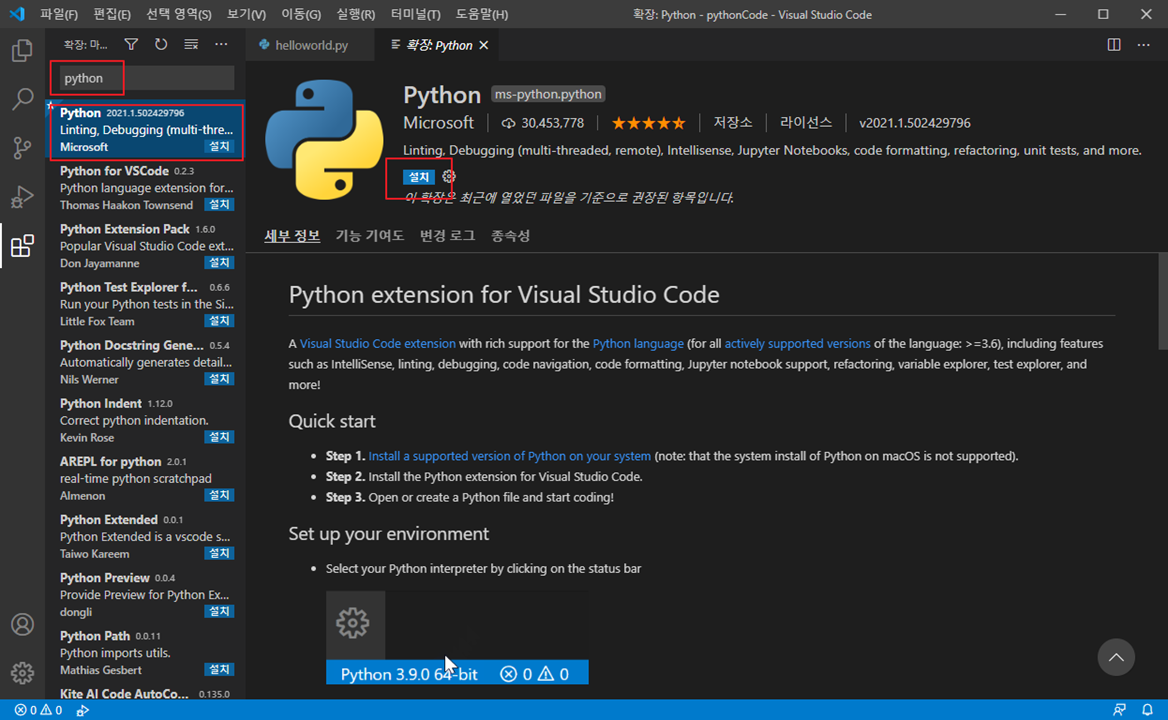Install Python Extension Pack from list
This screenshot has width=1168, height=720.
coord(219,262)
